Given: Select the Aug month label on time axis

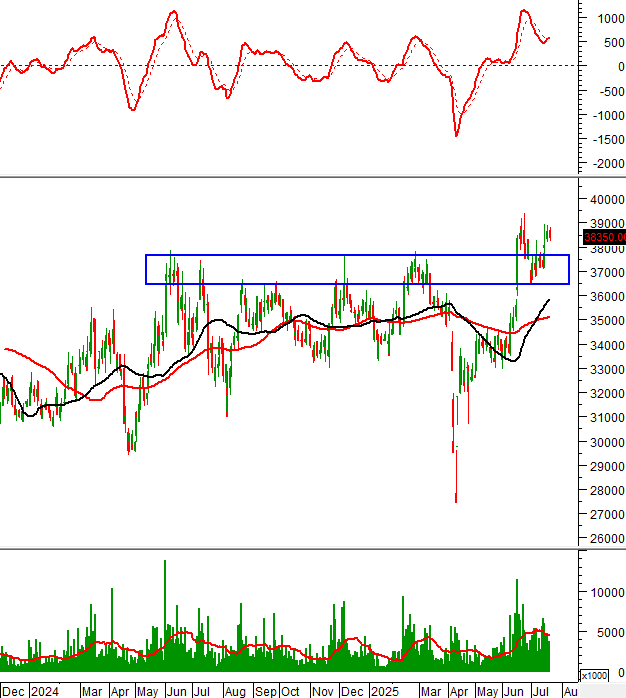Looking at the screenshot, I should (235, 692).
